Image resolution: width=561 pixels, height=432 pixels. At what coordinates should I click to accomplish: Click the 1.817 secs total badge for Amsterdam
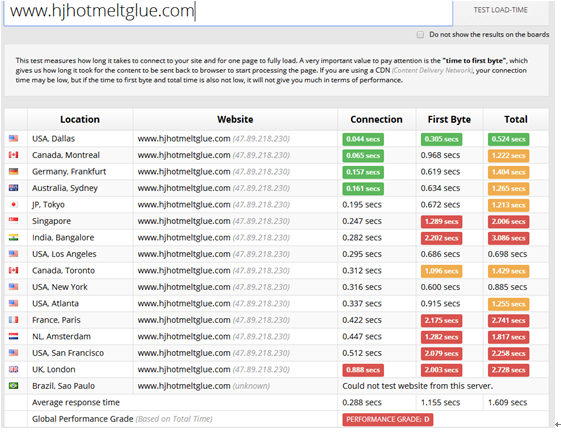pyautogui.click(x=508, y=337)
